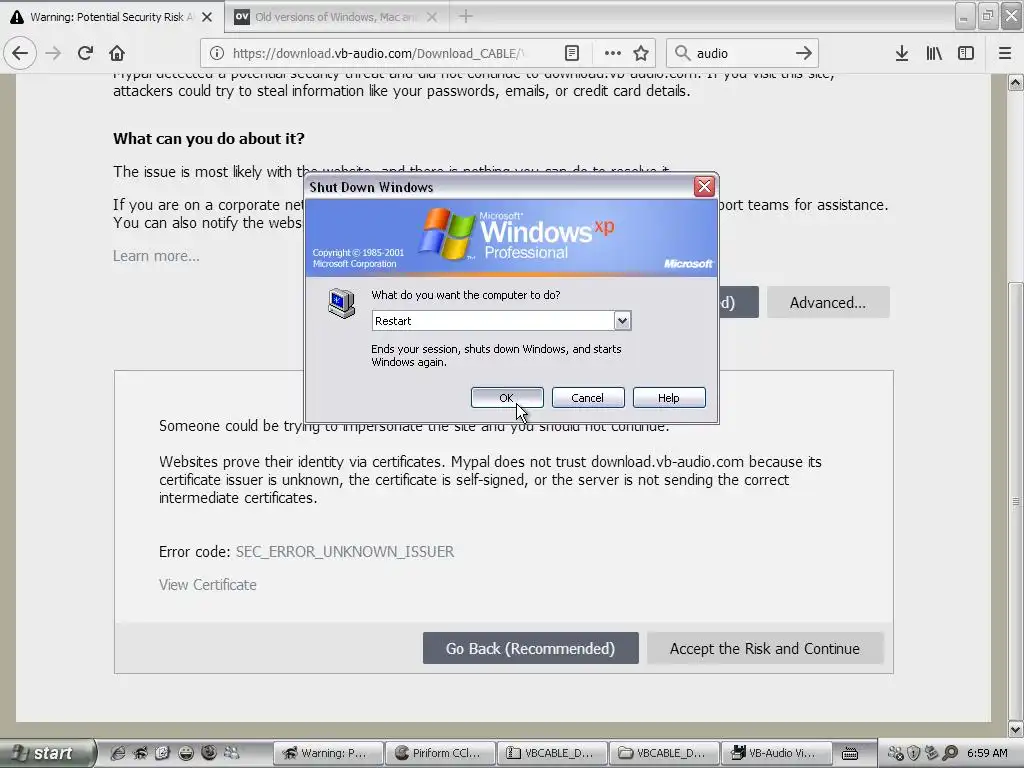This screenshot has height=768, width=1024.
Task: Click Accept the Risk and Continue
Action: [765, 648]
